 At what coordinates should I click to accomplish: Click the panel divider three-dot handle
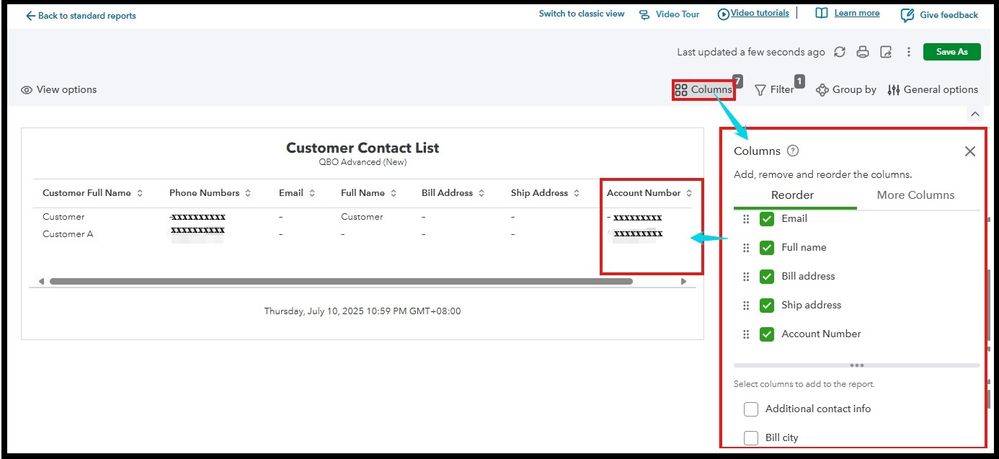point(857,365)
